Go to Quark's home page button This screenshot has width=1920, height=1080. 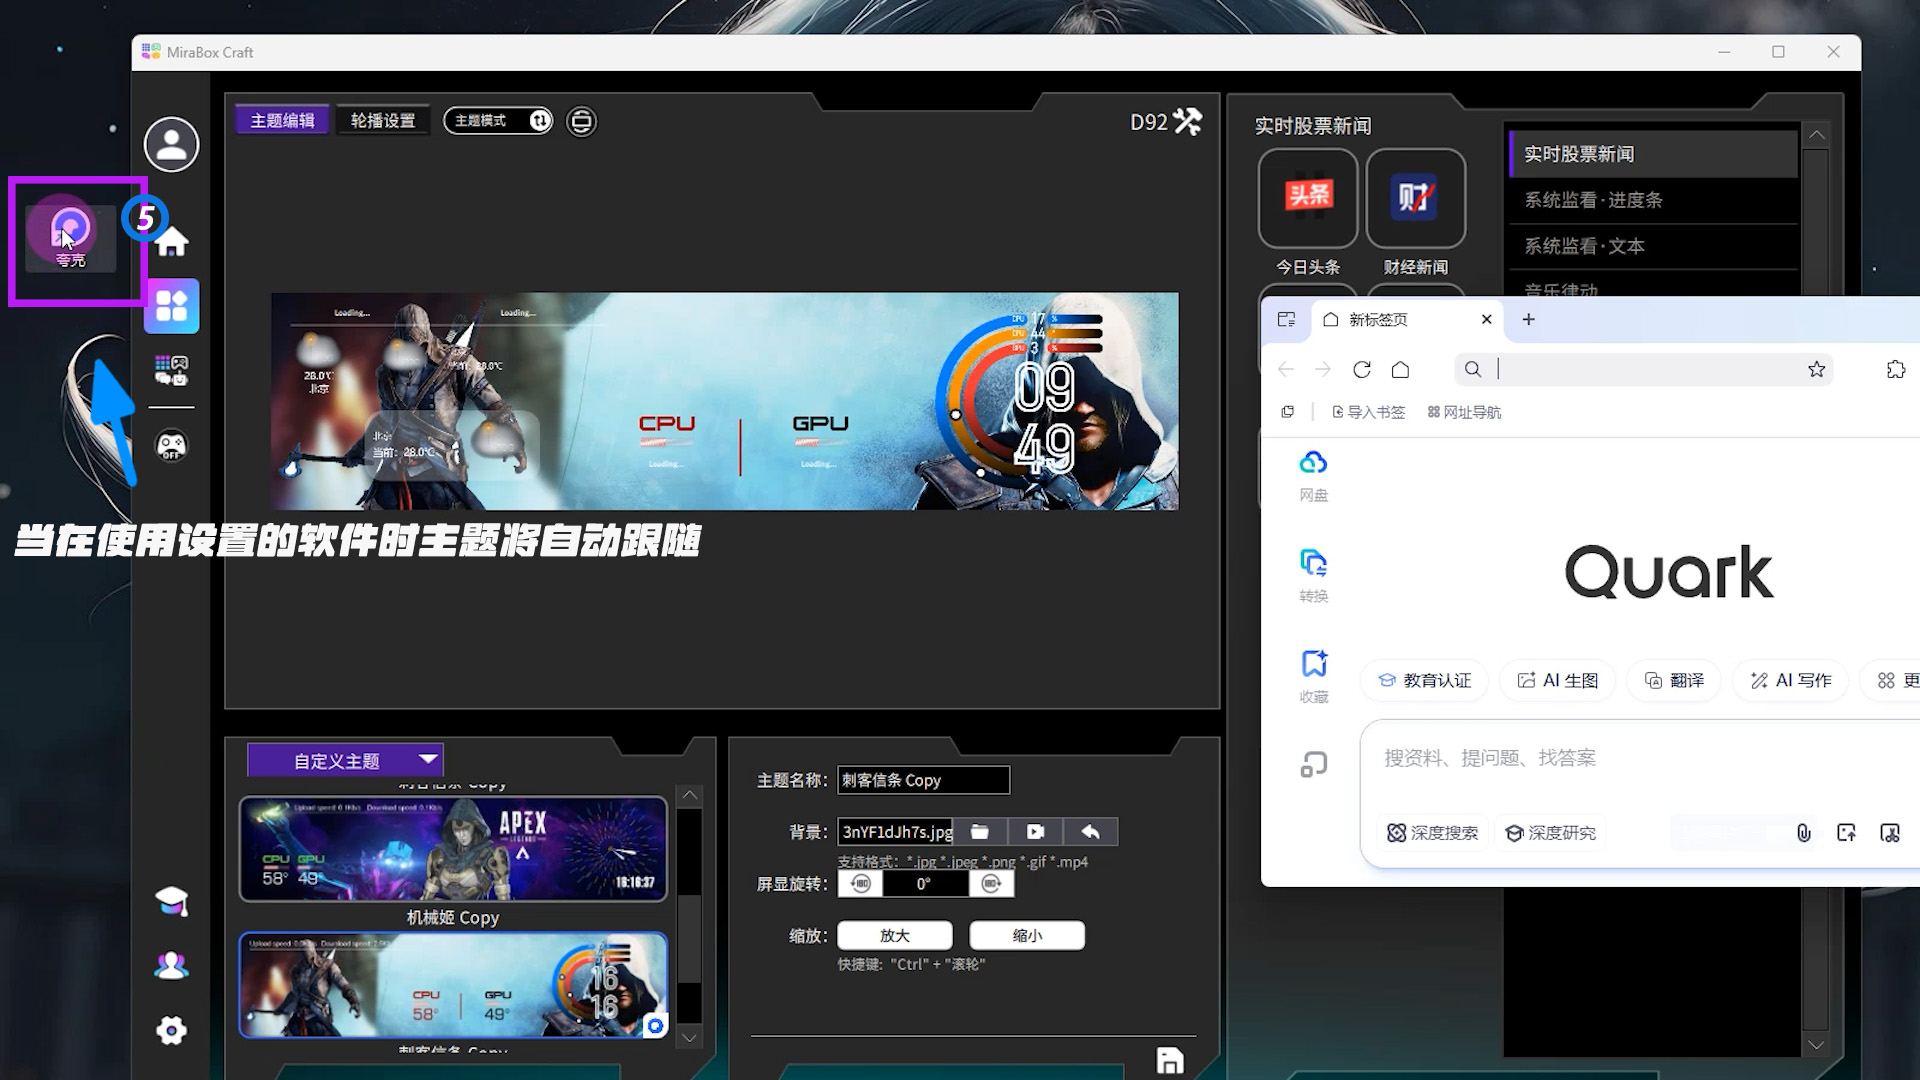tap(1401, 370)
